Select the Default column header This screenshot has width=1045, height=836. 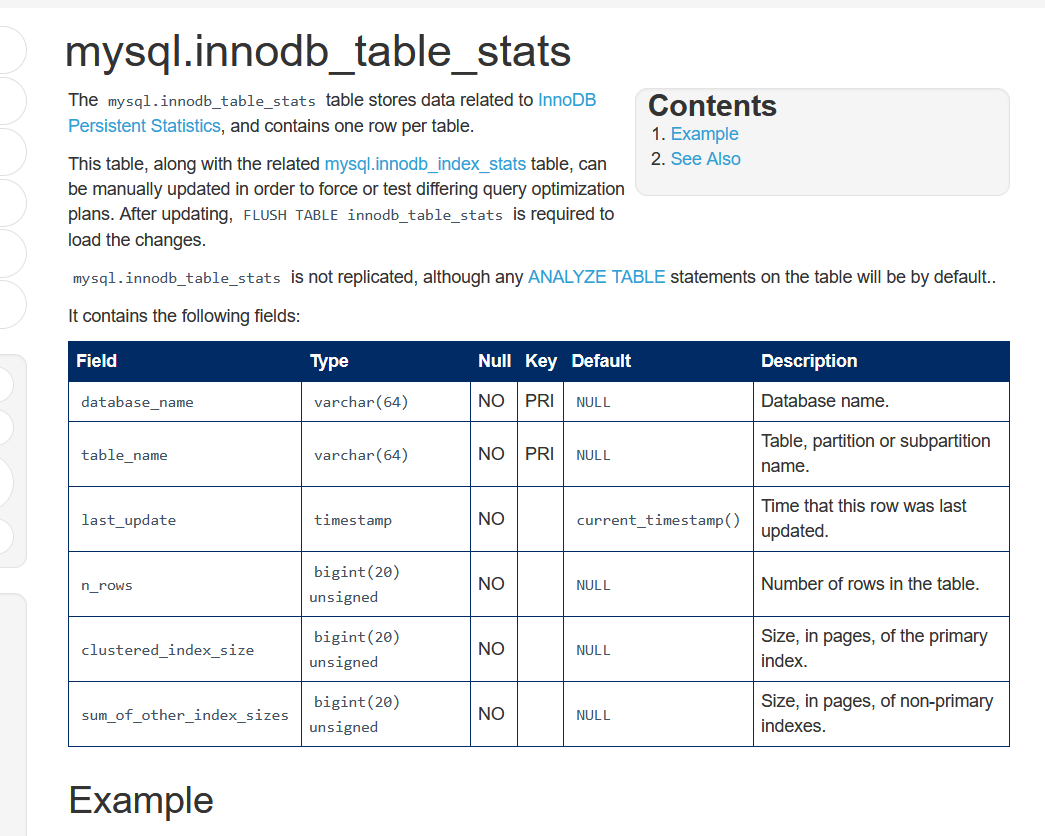pos(601,361)
